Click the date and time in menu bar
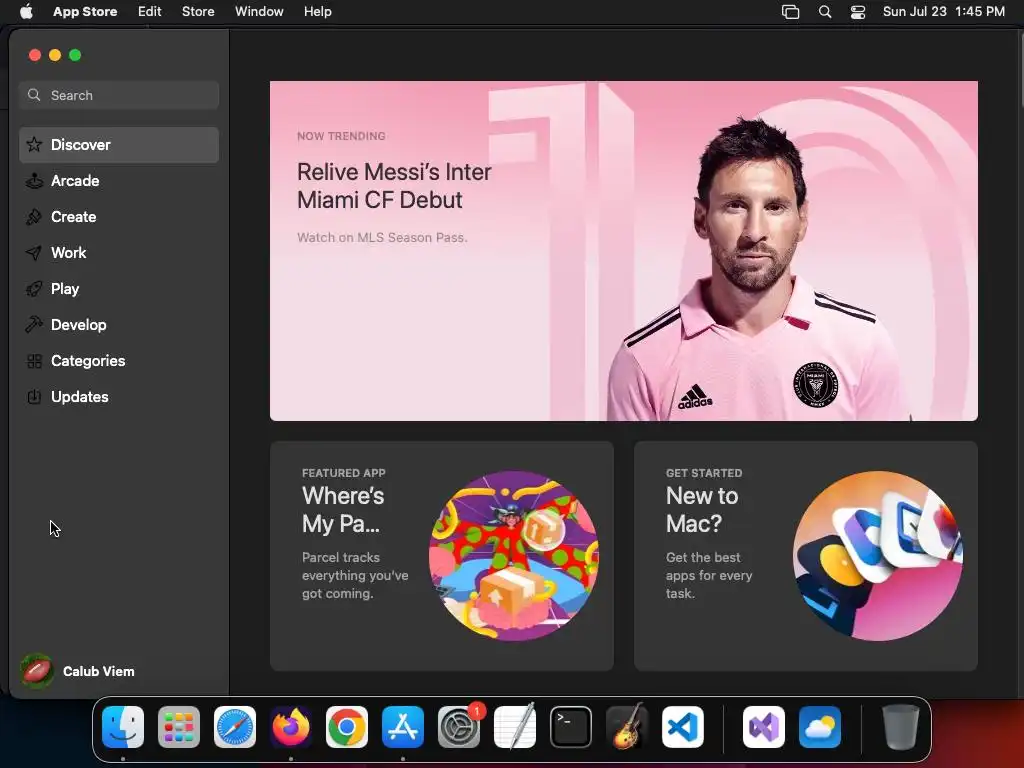 click(944, 12)
